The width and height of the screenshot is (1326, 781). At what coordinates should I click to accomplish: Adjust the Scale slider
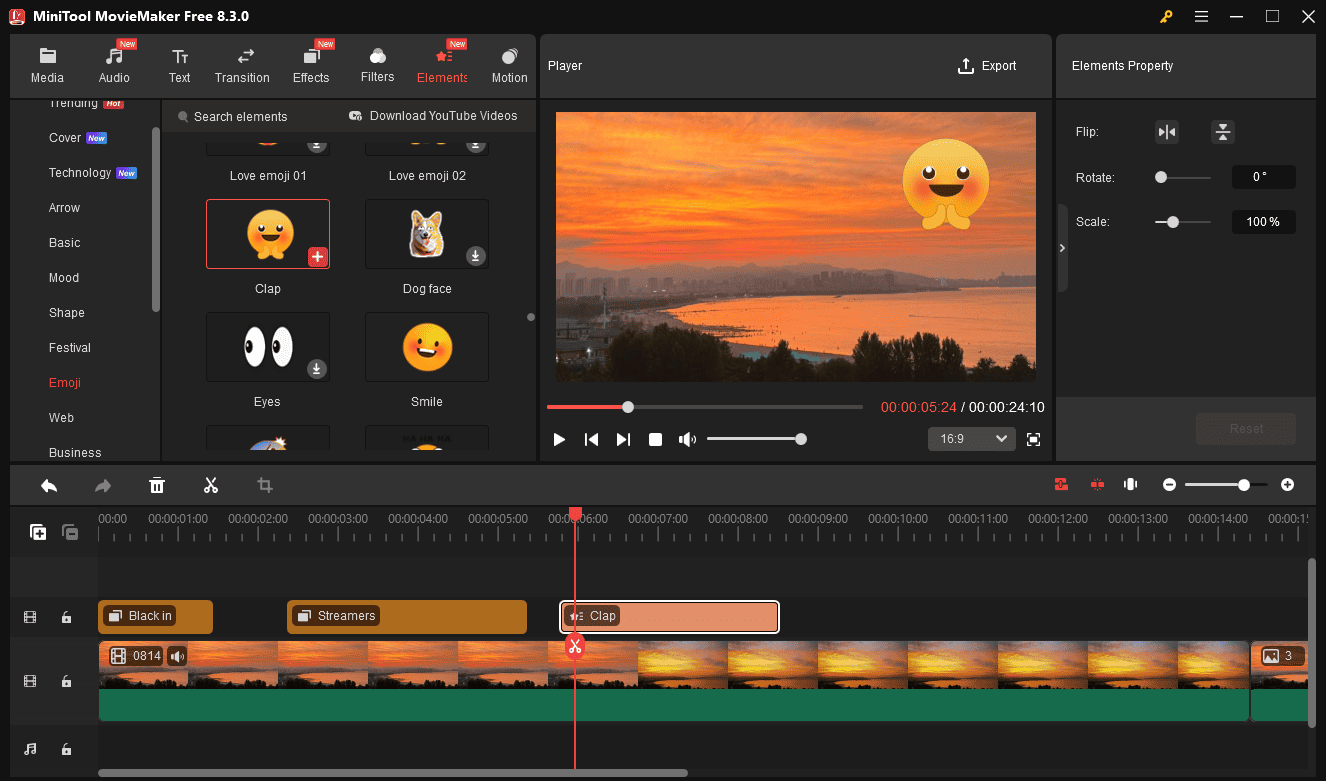tap(1182, 222)
